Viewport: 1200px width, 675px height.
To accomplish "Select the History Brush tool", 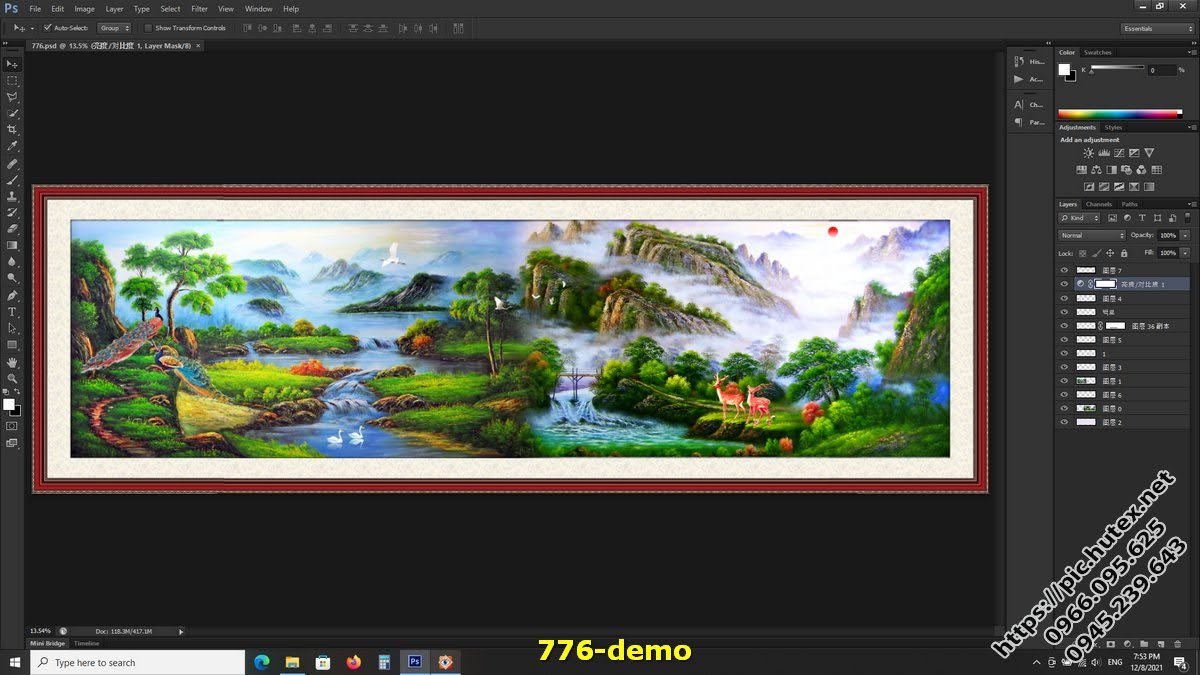I will click(x=12, y=212).
